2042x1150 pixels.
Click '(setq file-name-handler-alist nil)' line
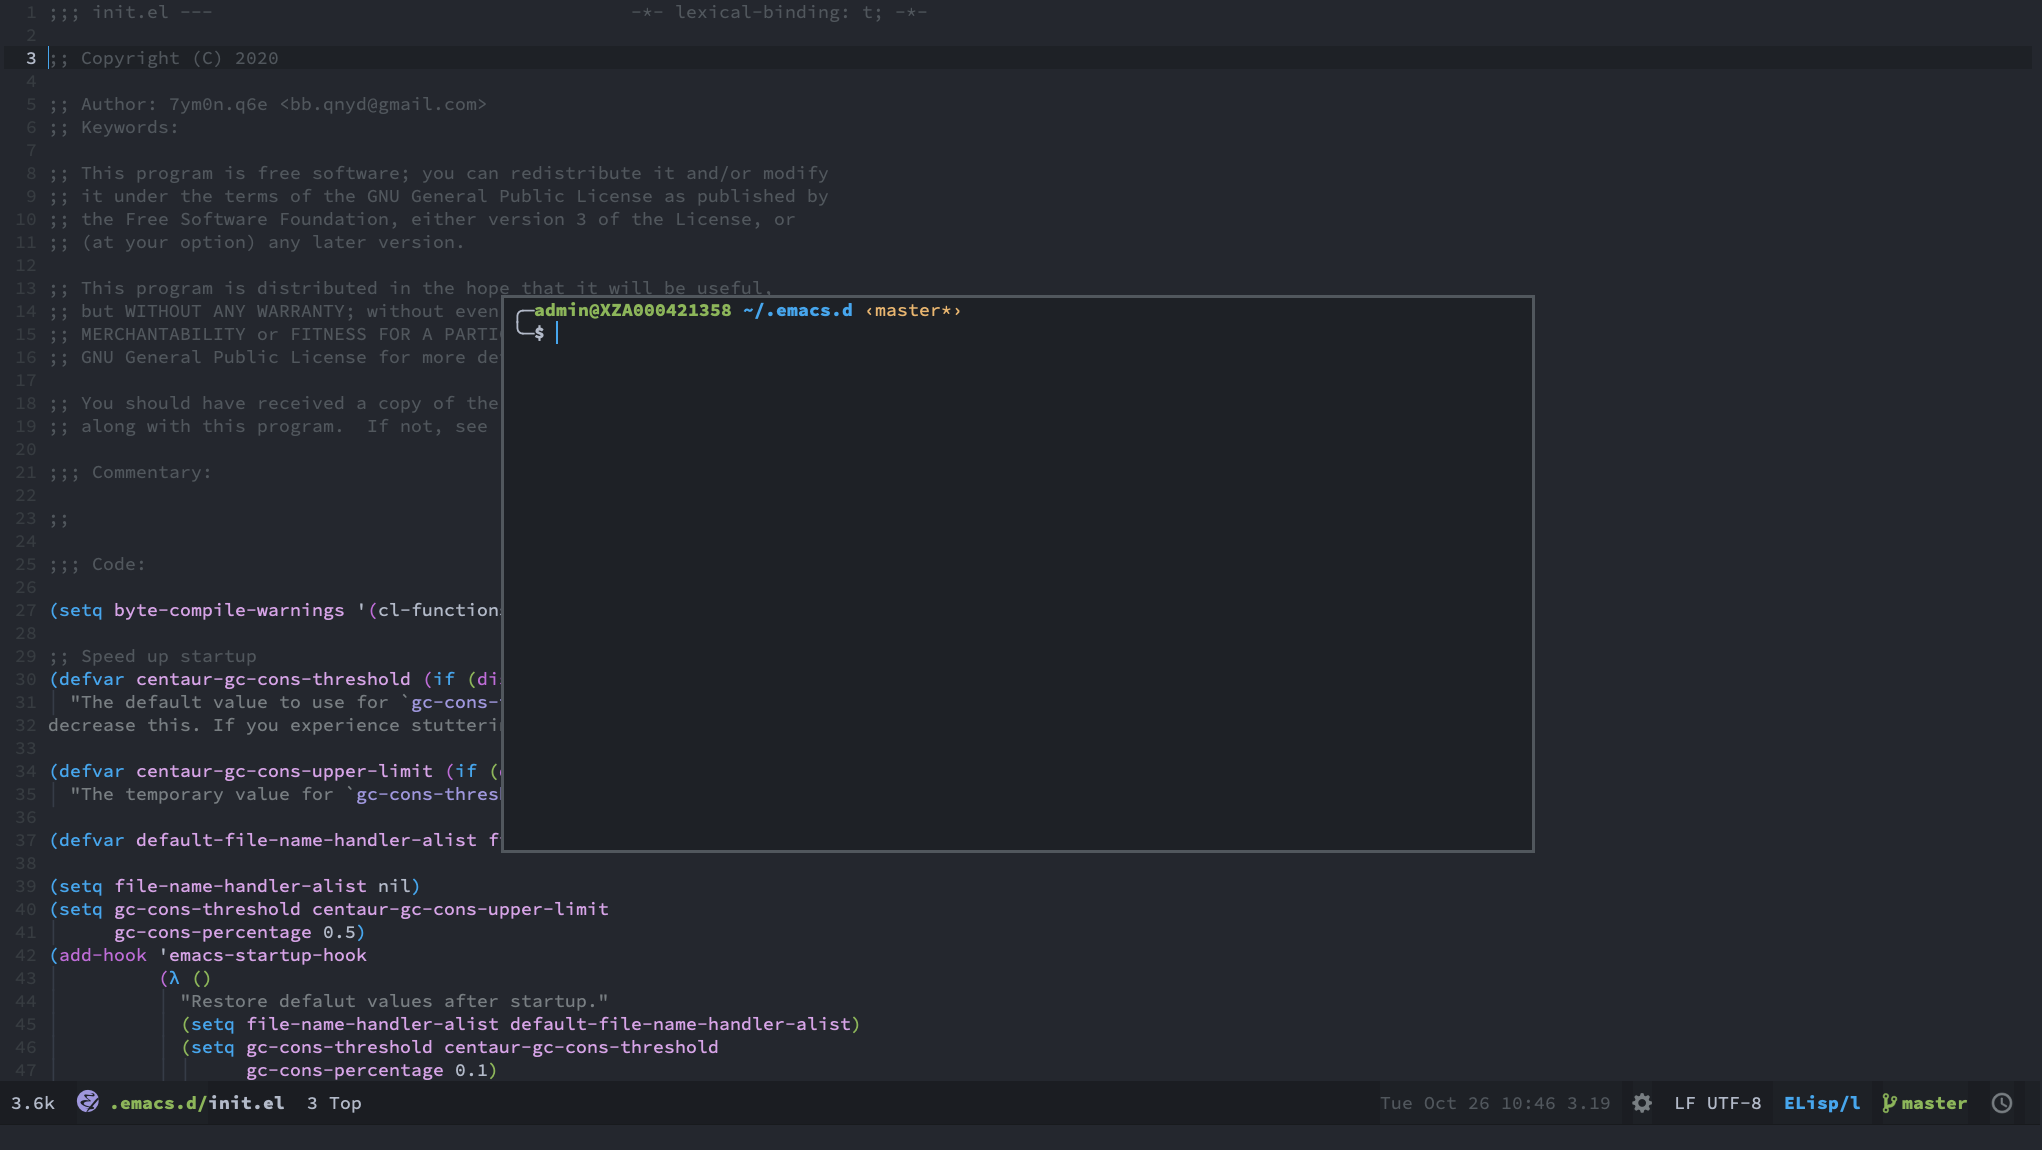click(x=235, y=886)
